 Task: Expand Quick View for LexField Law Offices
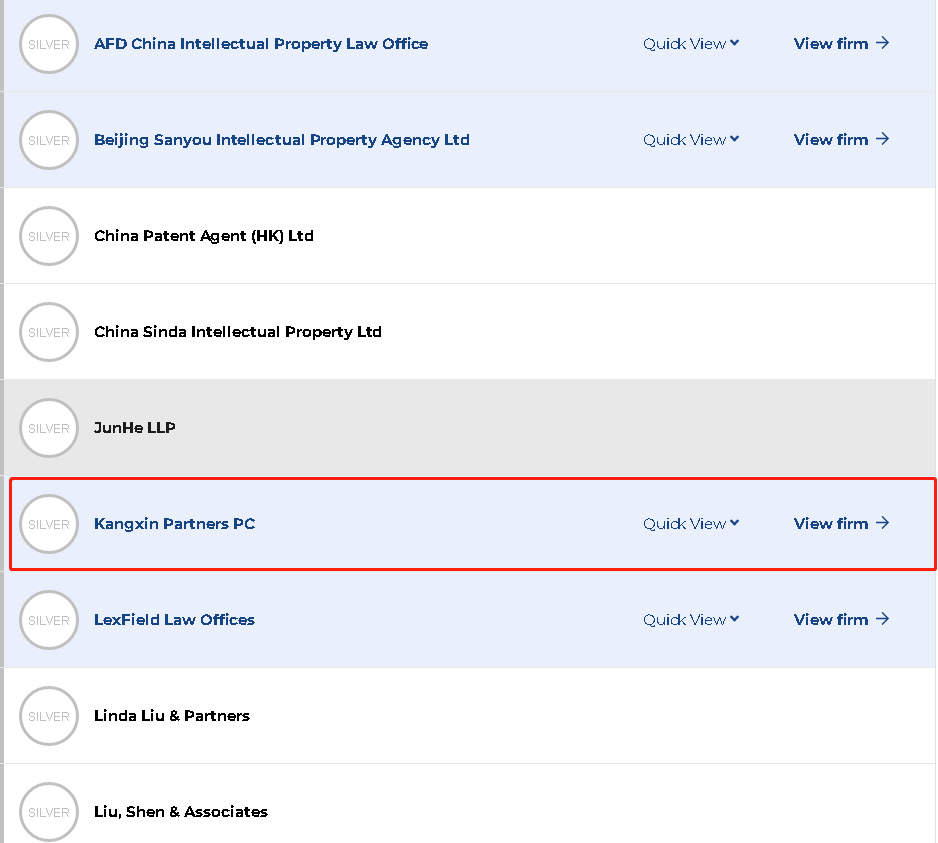point(691,620)
